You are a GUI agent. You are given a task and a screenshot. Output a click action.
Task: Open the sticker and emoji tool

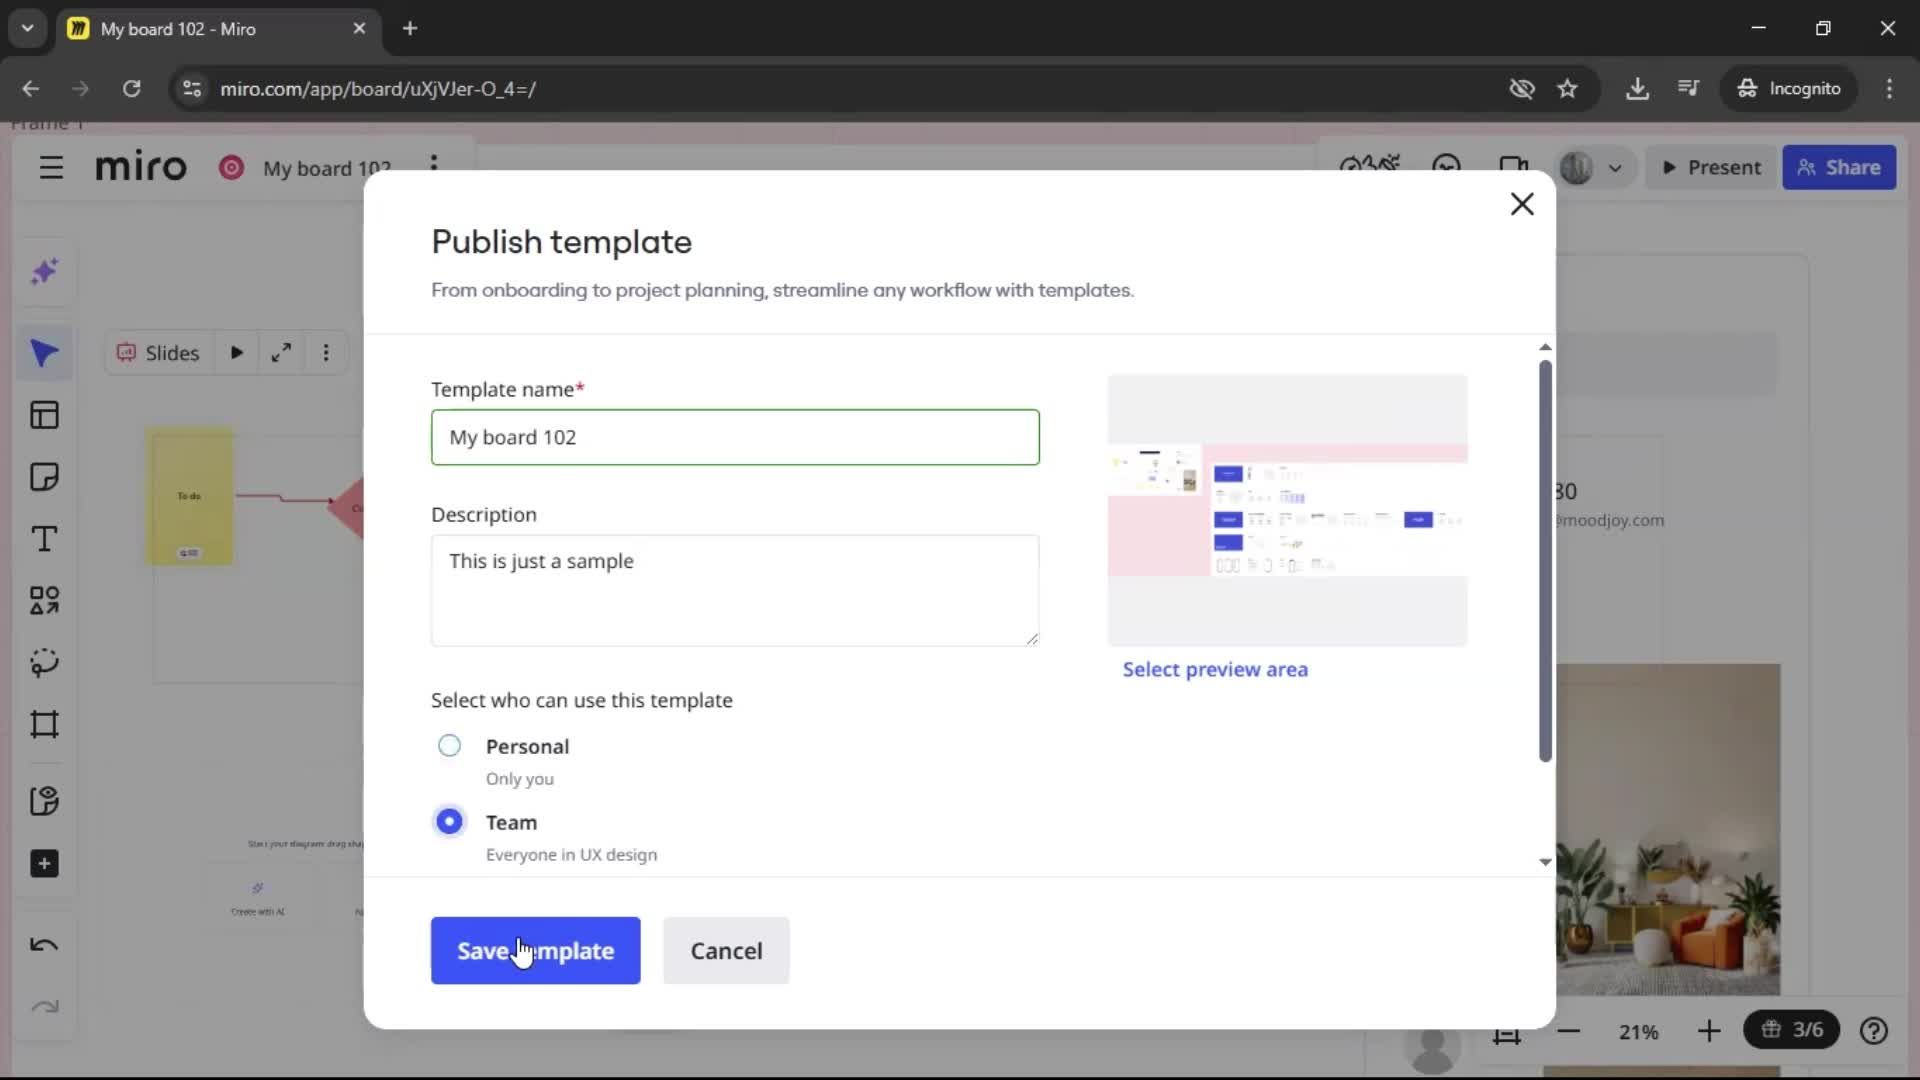coord(45,801)
